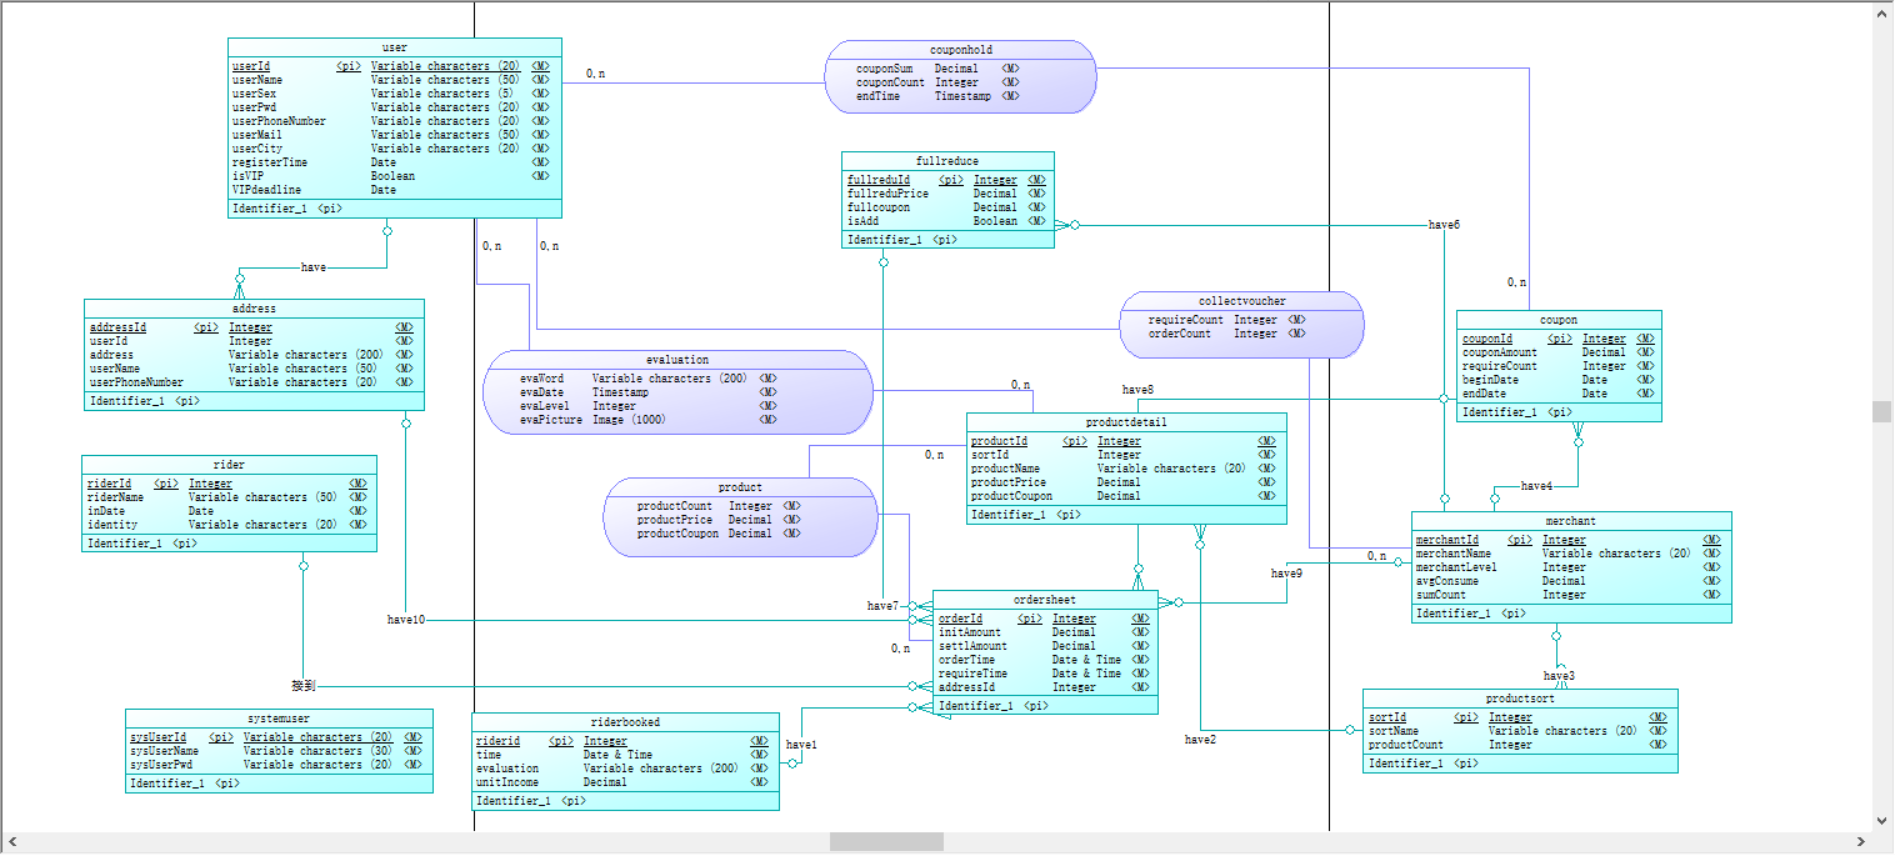Click the horizontal scrollbar right arrow
Image resolution: width=1895 pixels, height=855 pixels.
(x=1861, y=842)
